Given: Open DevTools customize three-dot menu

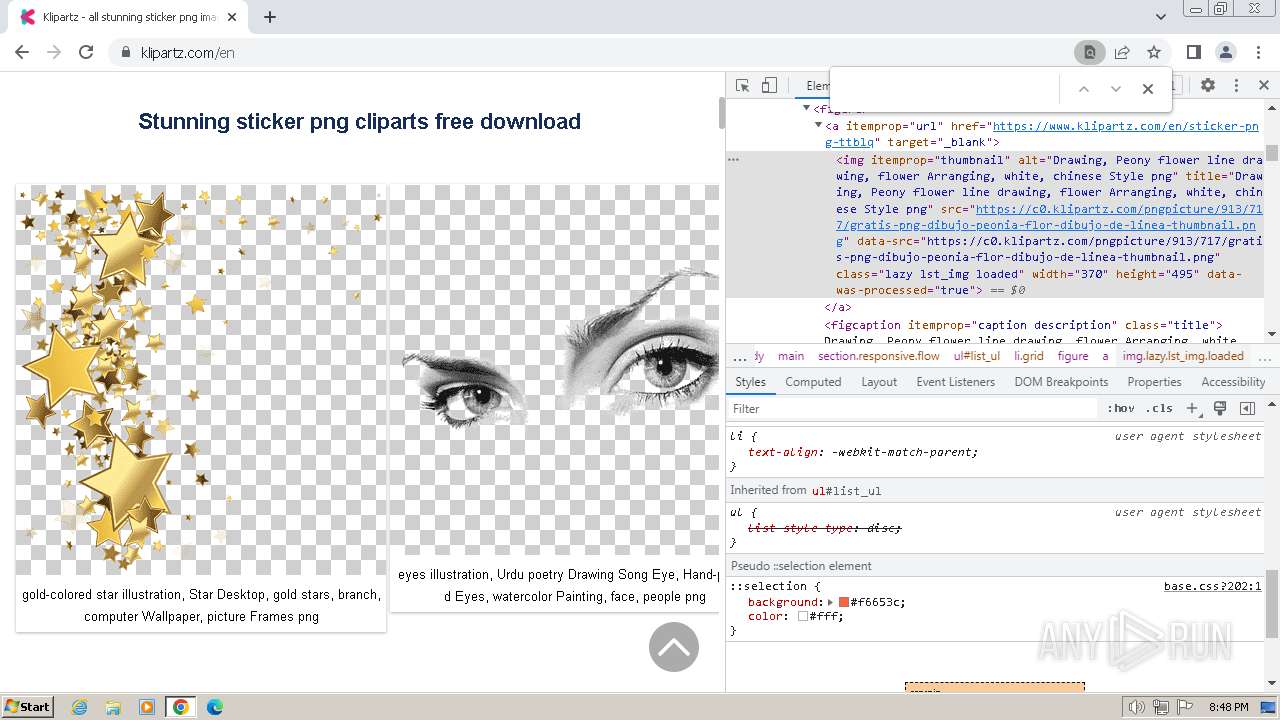Looking at the screenshot, I should pos(1236,86).
